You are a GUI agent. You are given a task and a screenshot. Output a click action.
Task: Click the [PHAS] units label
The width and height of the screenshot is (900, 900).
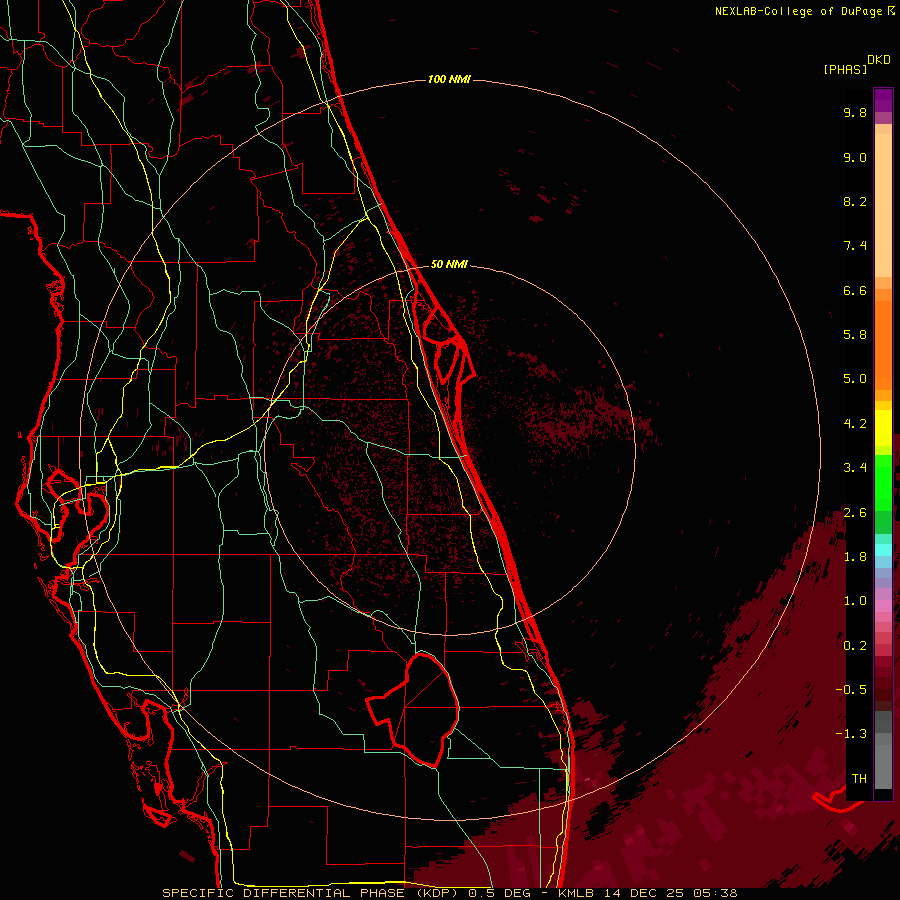(843, 69)
